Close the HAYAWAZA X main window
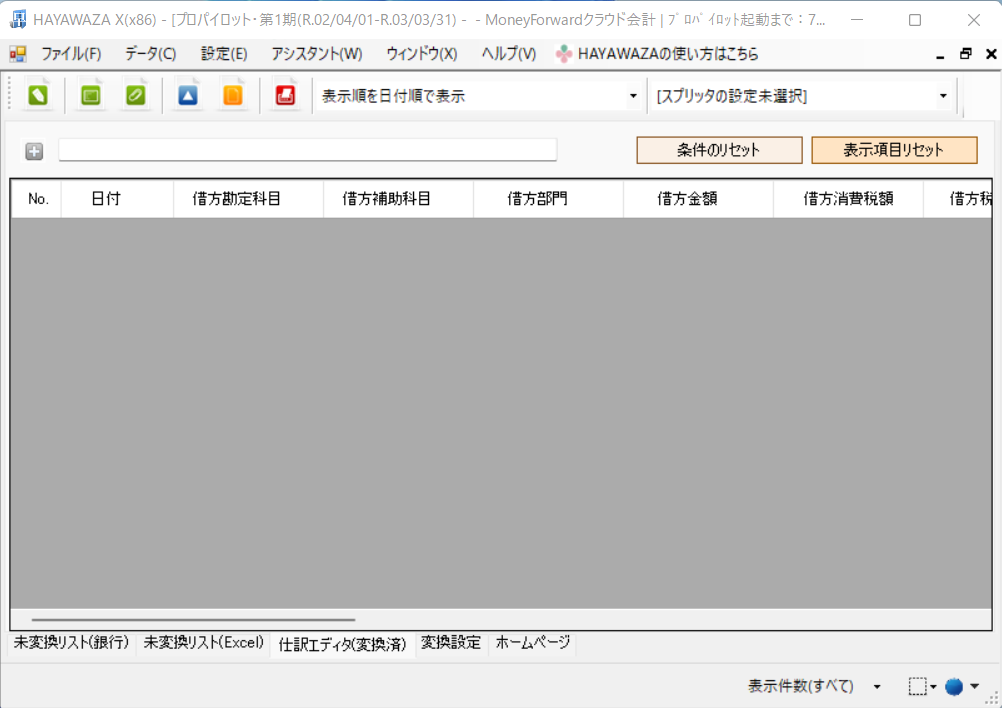This screenshot has height=708, width=1002. pyautogui.click(x=973, y=20)
